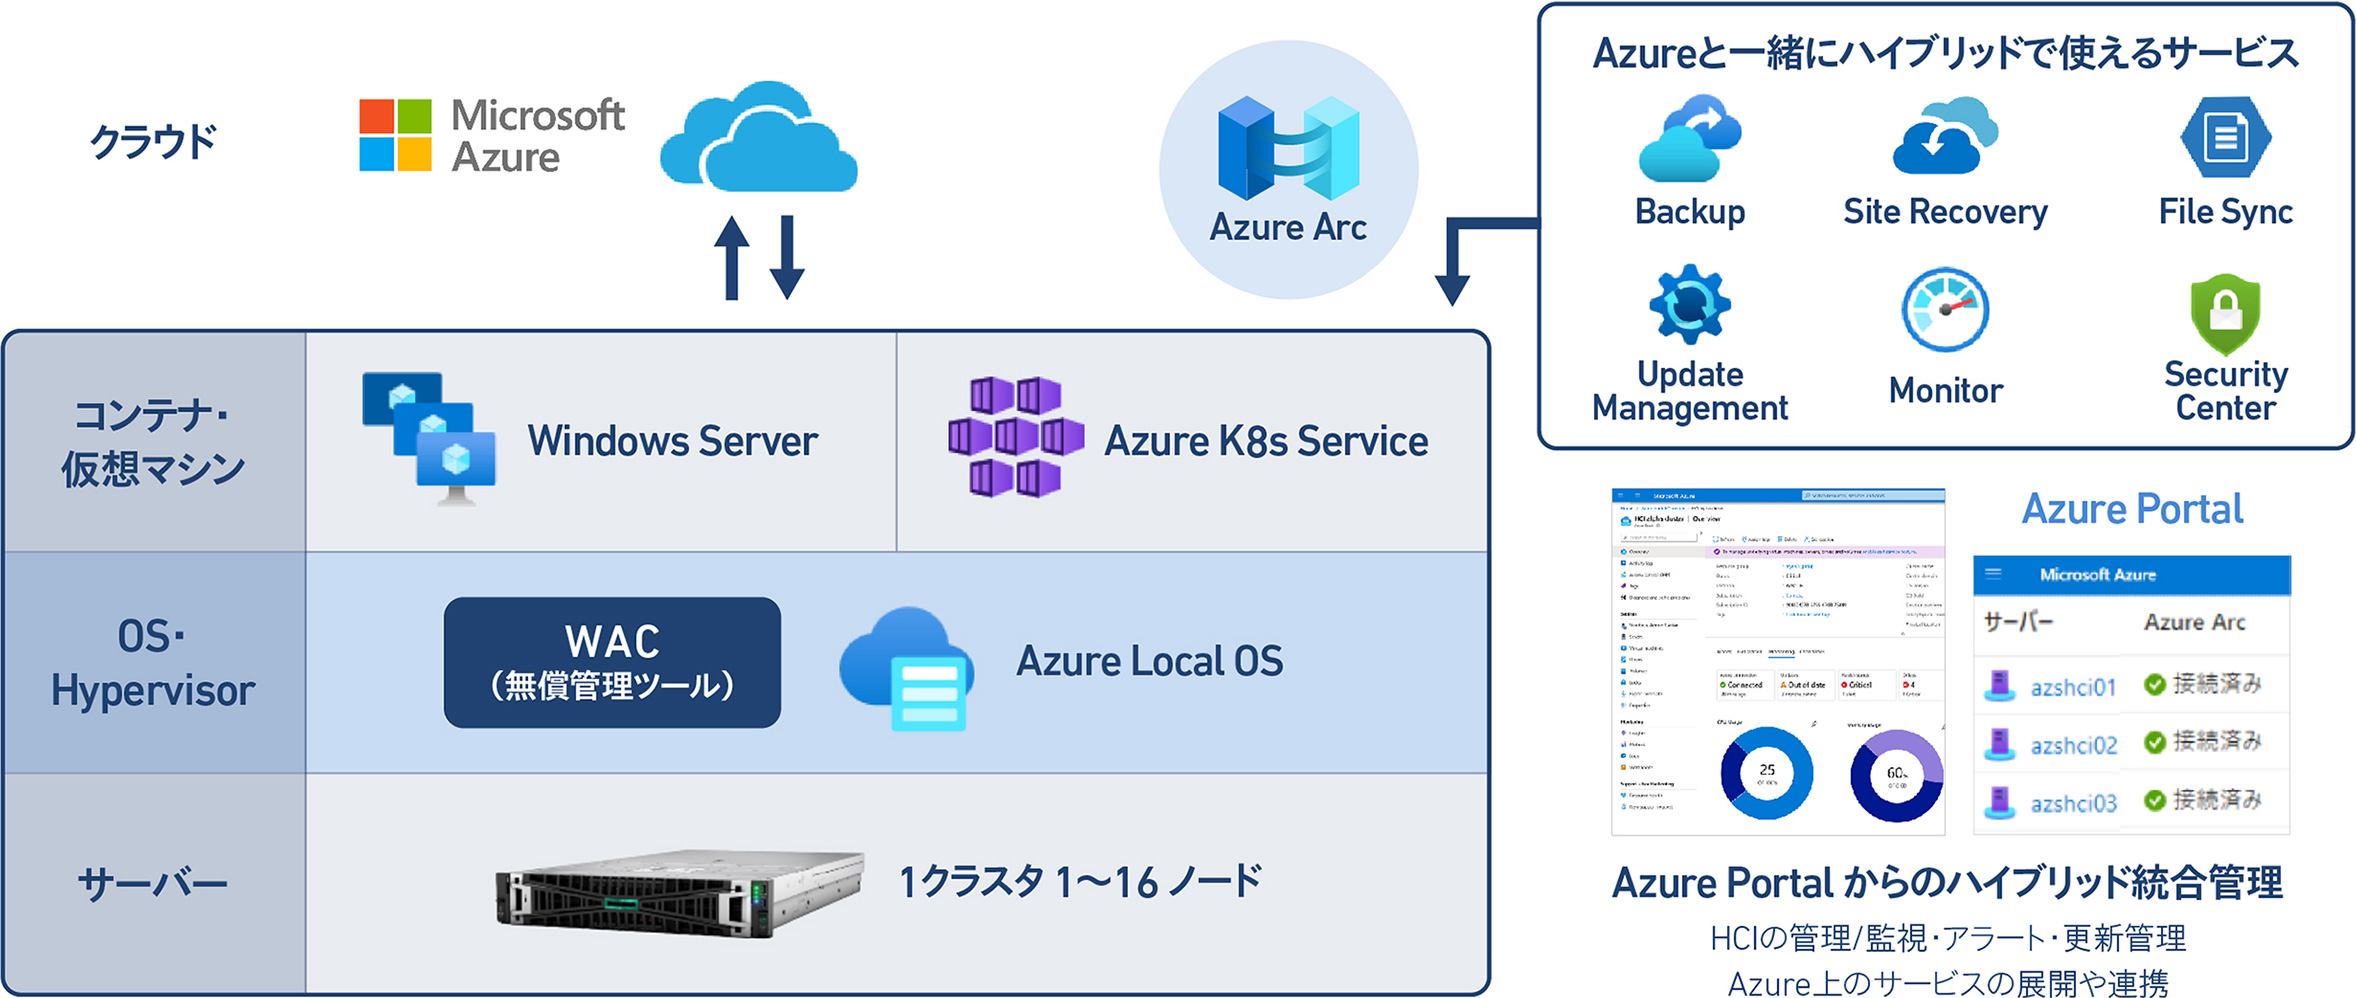The height and width of the screenshot is (998, 2356).
Task: Select the Security Center shield icon
Action: coord(2224,312)
